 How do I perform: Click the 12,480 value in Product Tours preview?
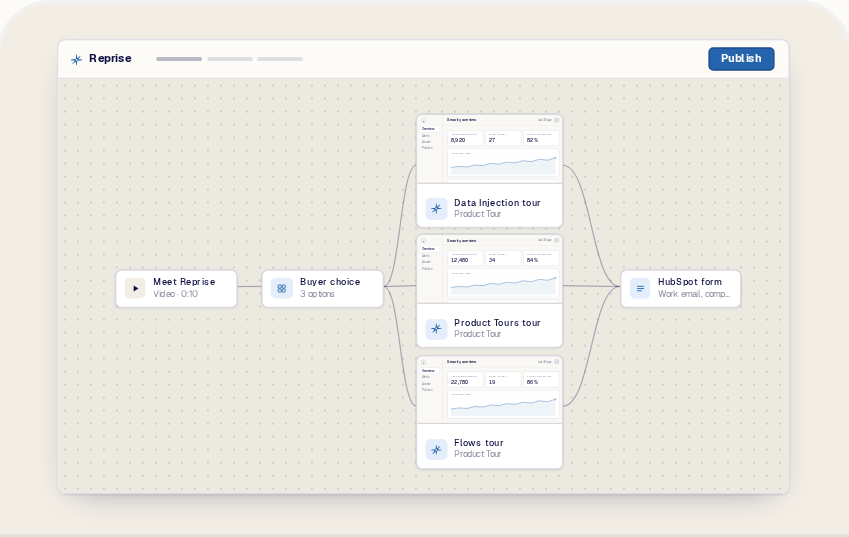[x=459, y=260]
